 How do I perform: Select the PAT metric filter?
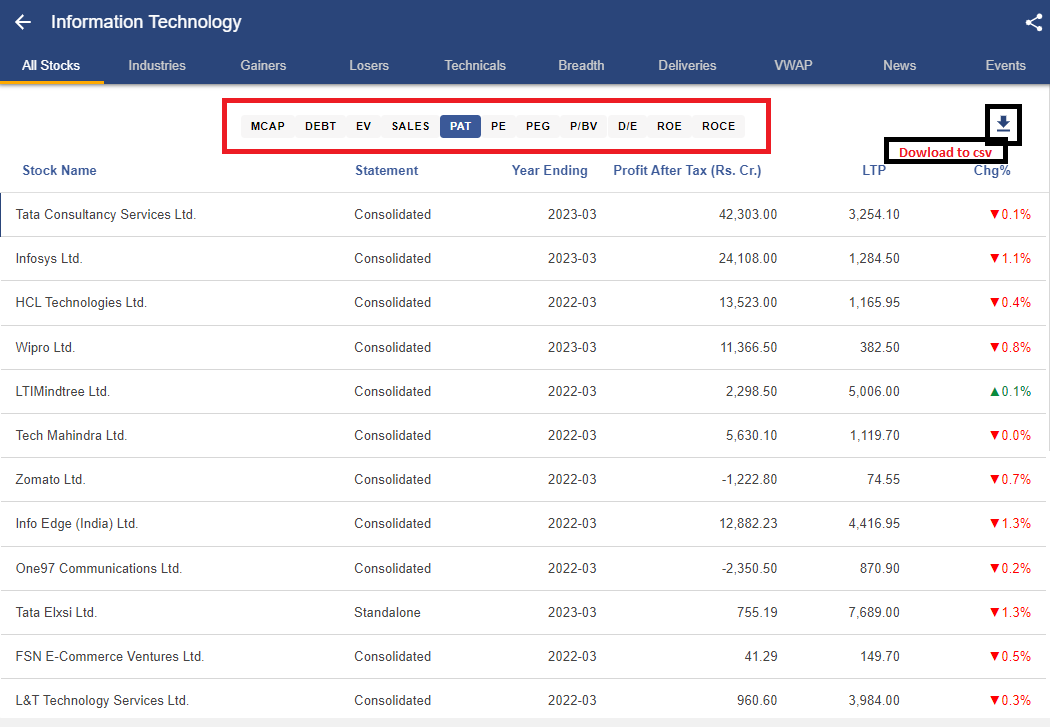(x=460, y=126)
